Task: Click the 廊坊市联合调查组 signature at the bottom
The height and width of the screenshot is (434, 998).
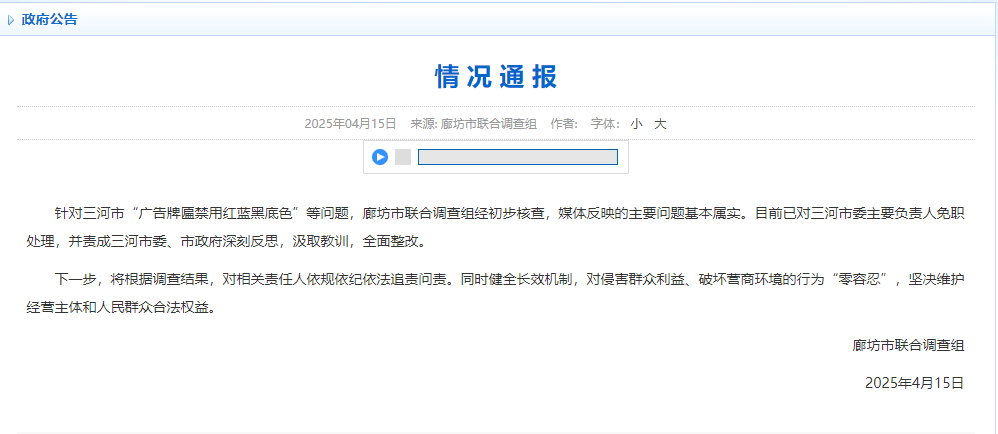Action: coord(908,345)
